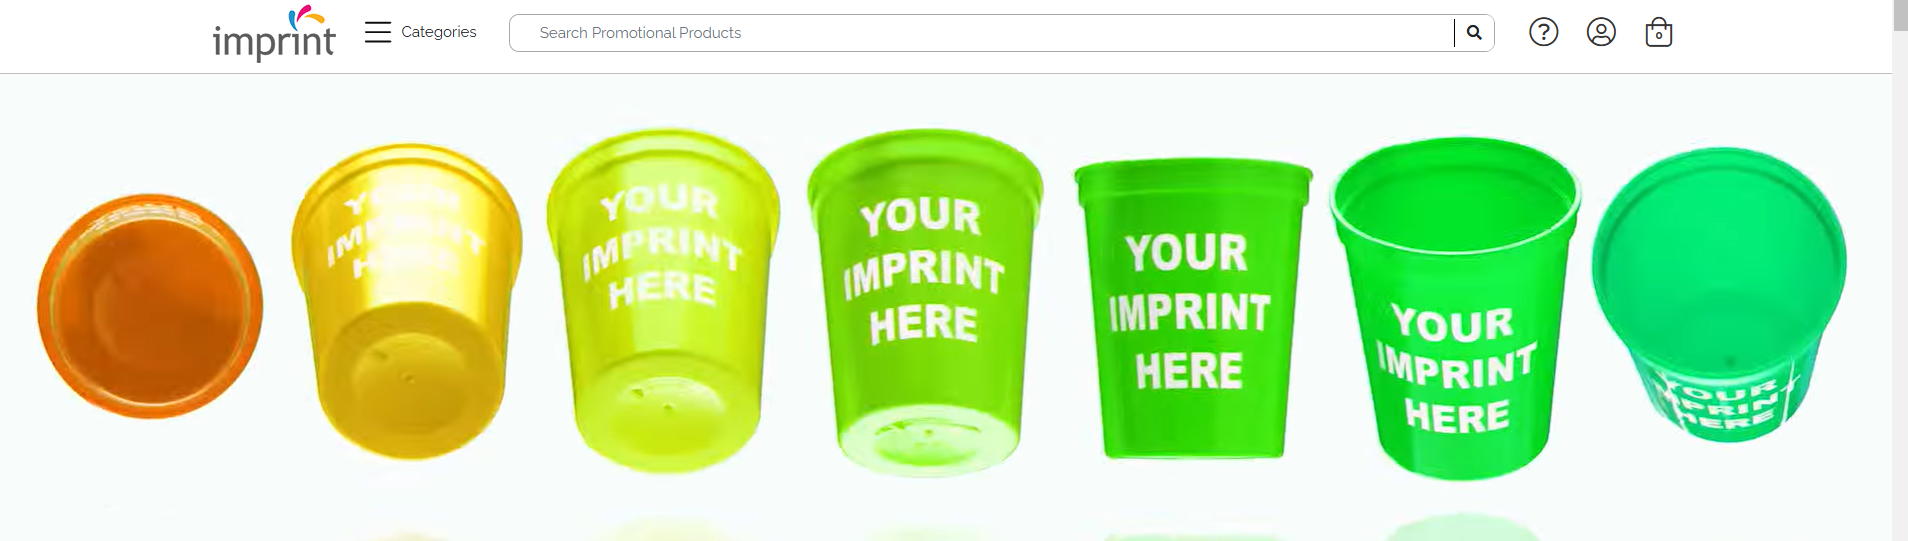The width and height of the screenshot is (1908, 541).
Task: Open the hamburger menu icon
Action: coord(377,32)
